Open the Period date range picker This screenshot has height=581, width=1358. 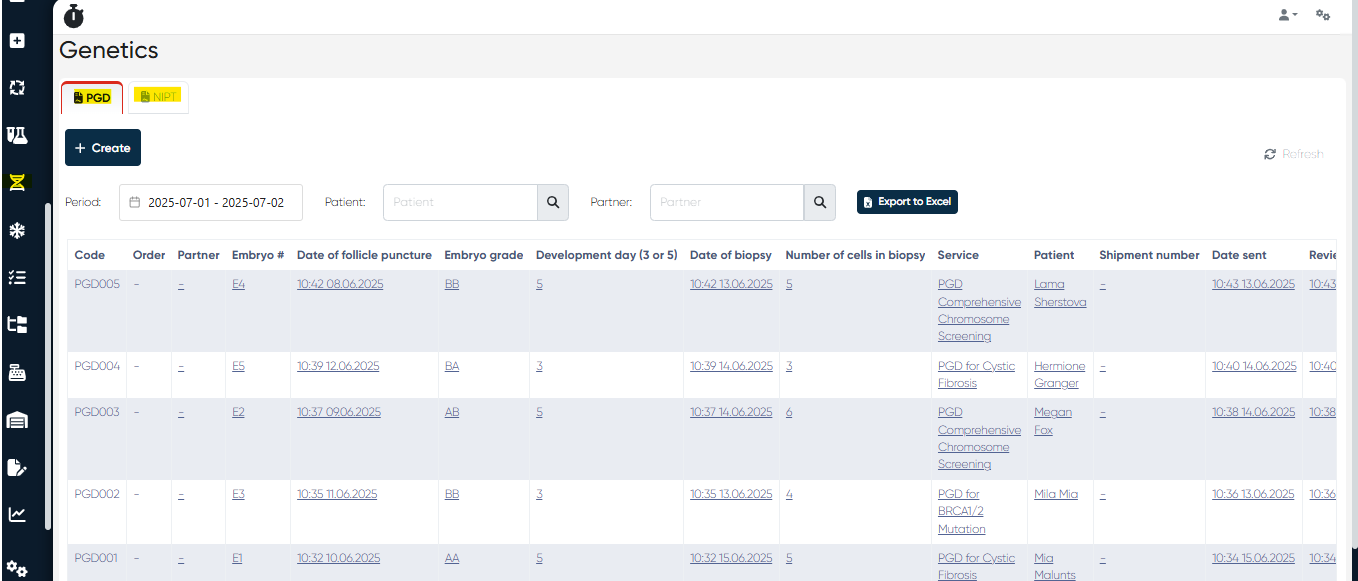click(x=211, y=202)
